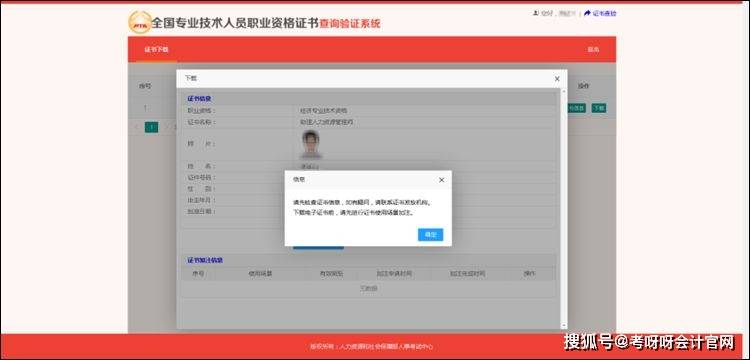Click the user profile icon in the header
This screenshot has width=750, height=360.
(x=536, y=13)
